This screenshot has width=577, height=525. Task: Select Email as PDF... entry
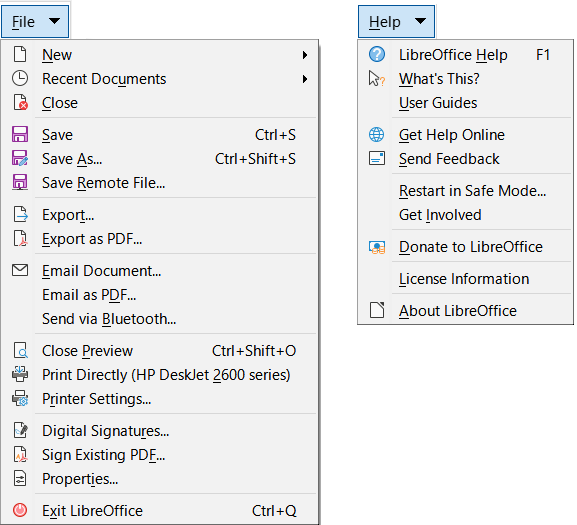pyautogui.click(x=159, y=294)
